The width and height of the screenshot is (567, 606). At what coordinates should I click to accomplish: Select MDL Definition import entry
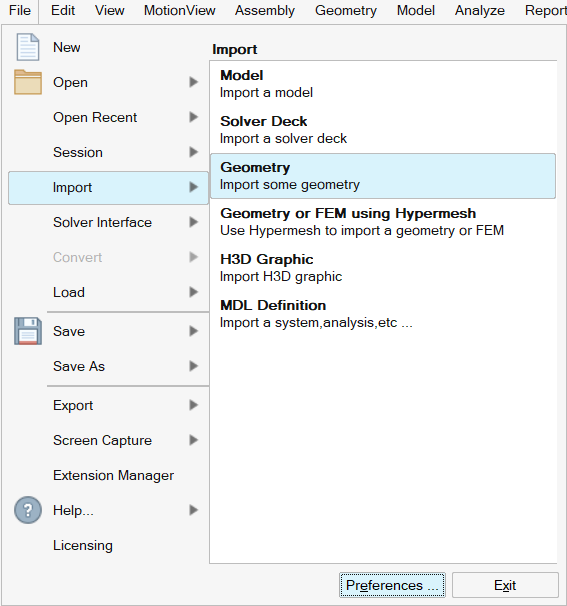383,314
